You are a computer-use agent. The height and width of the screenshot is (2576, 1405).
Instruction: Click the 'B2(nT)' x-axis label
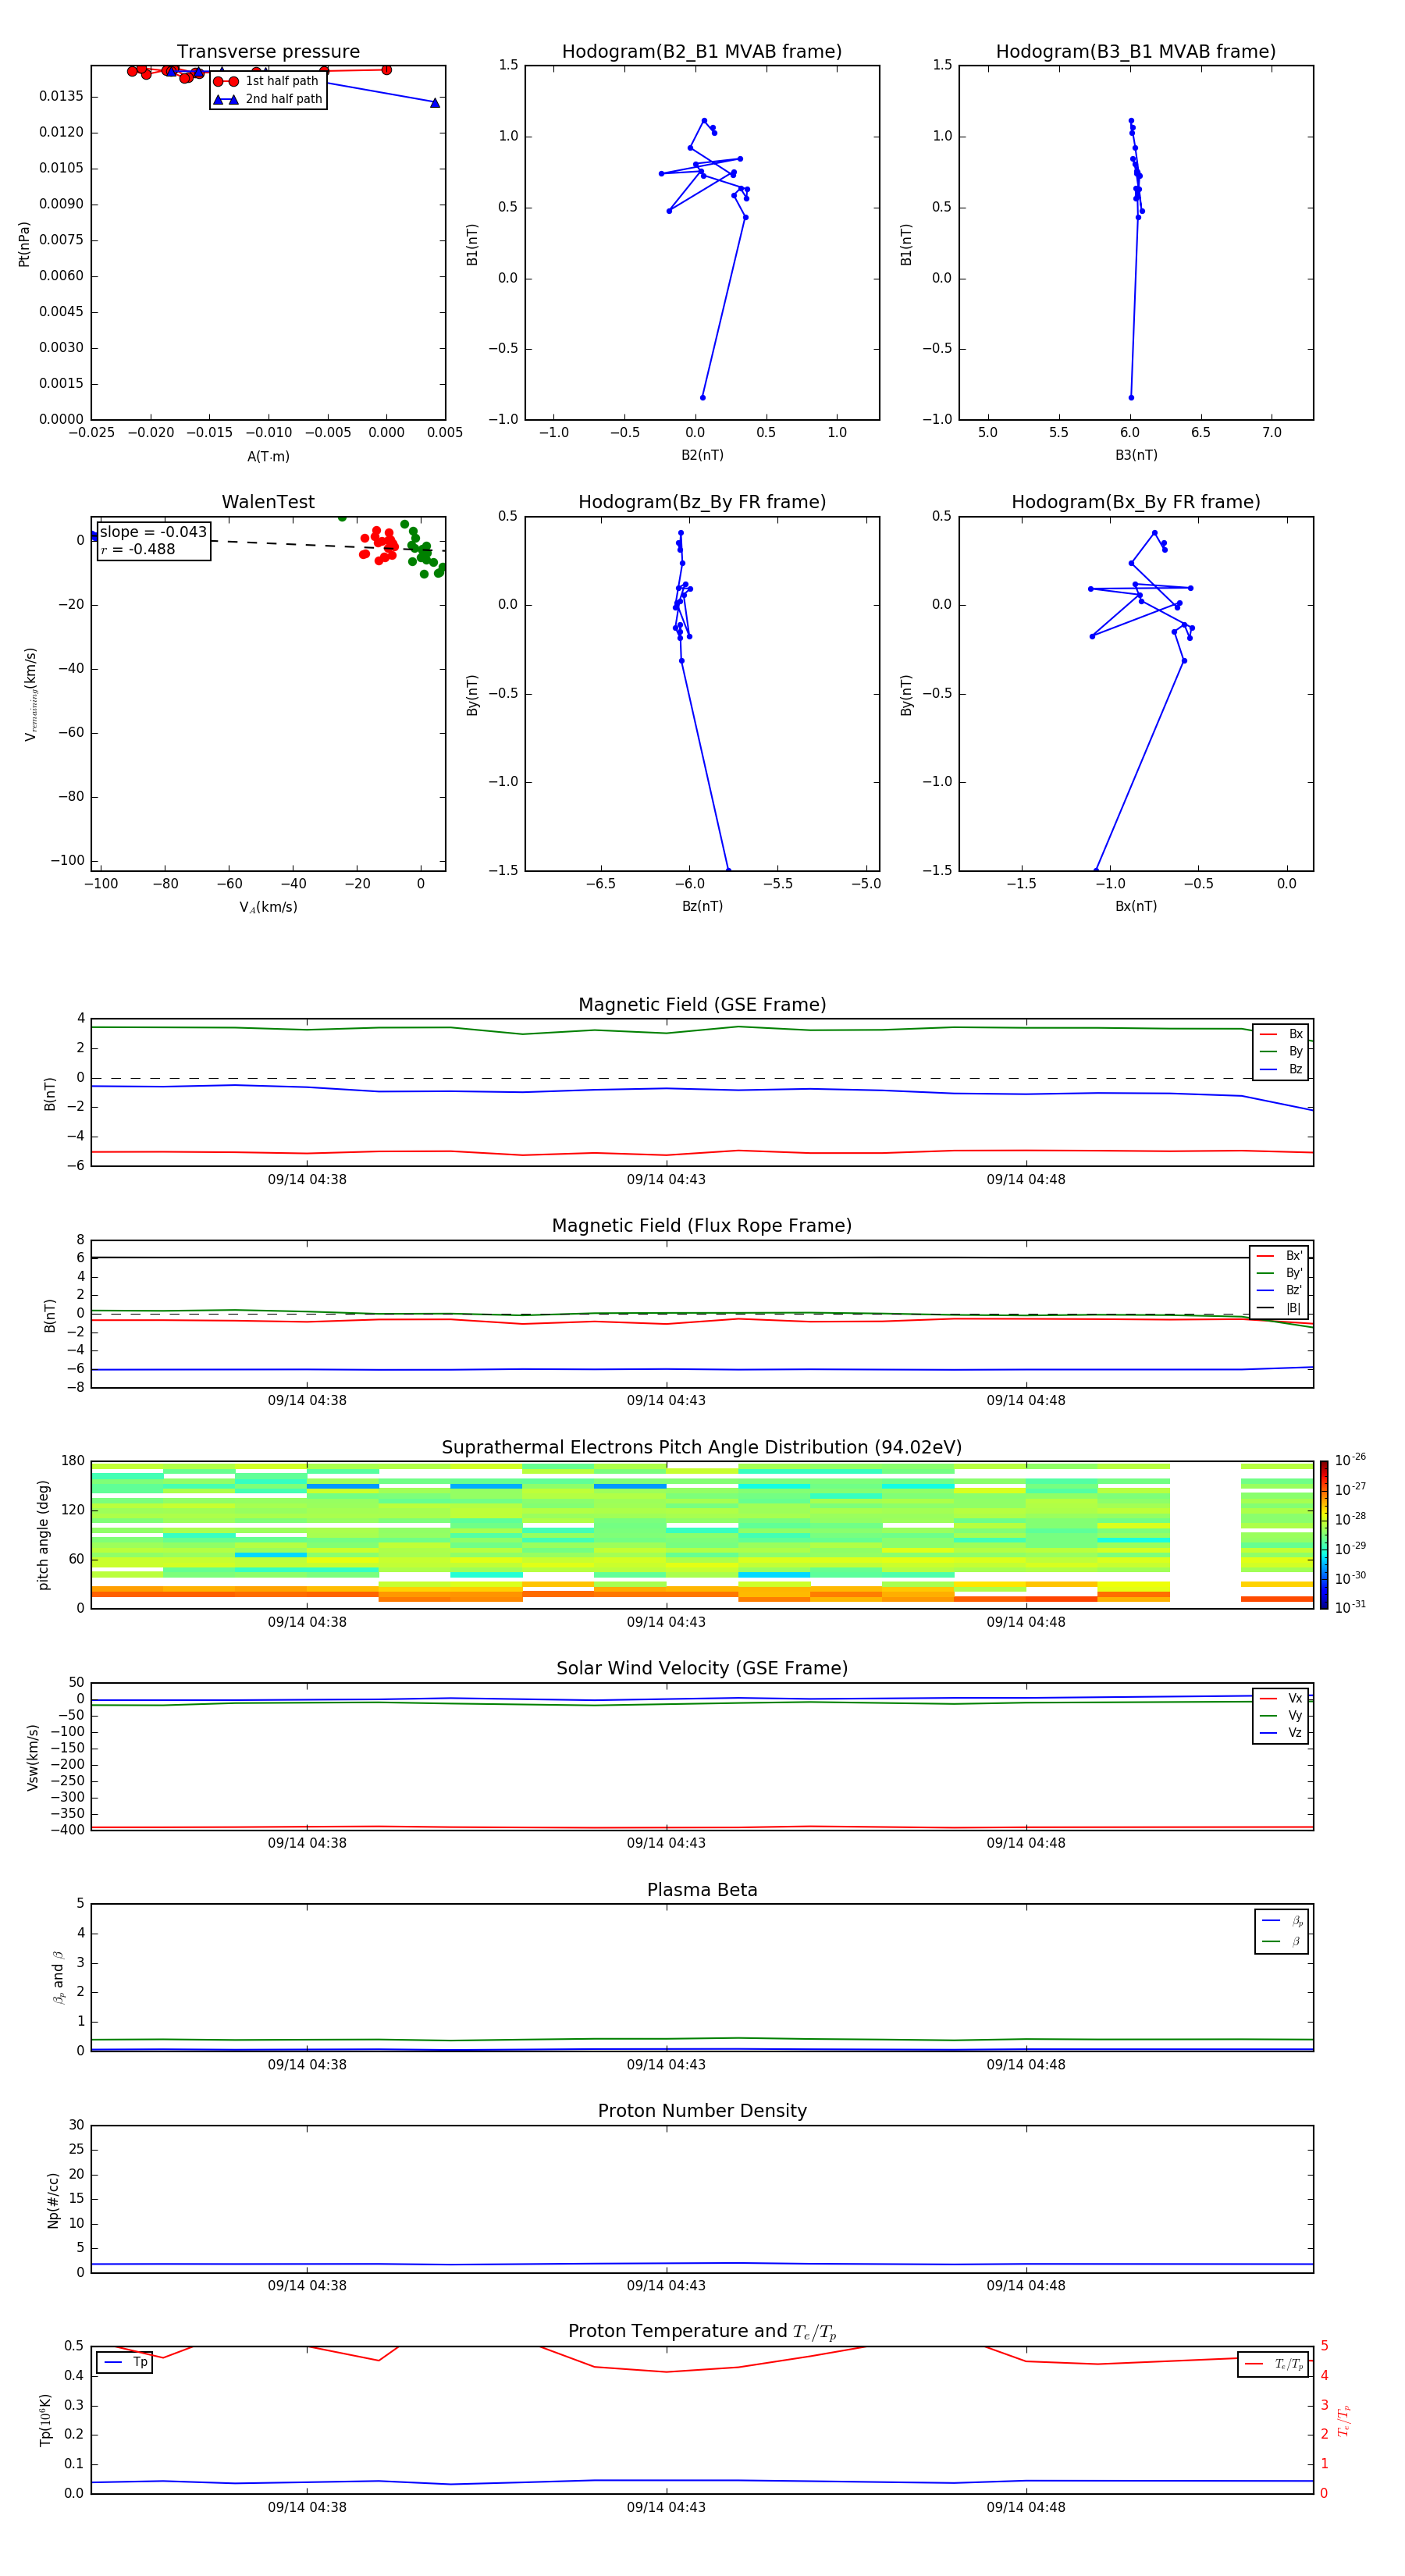[x=702, y=455]
